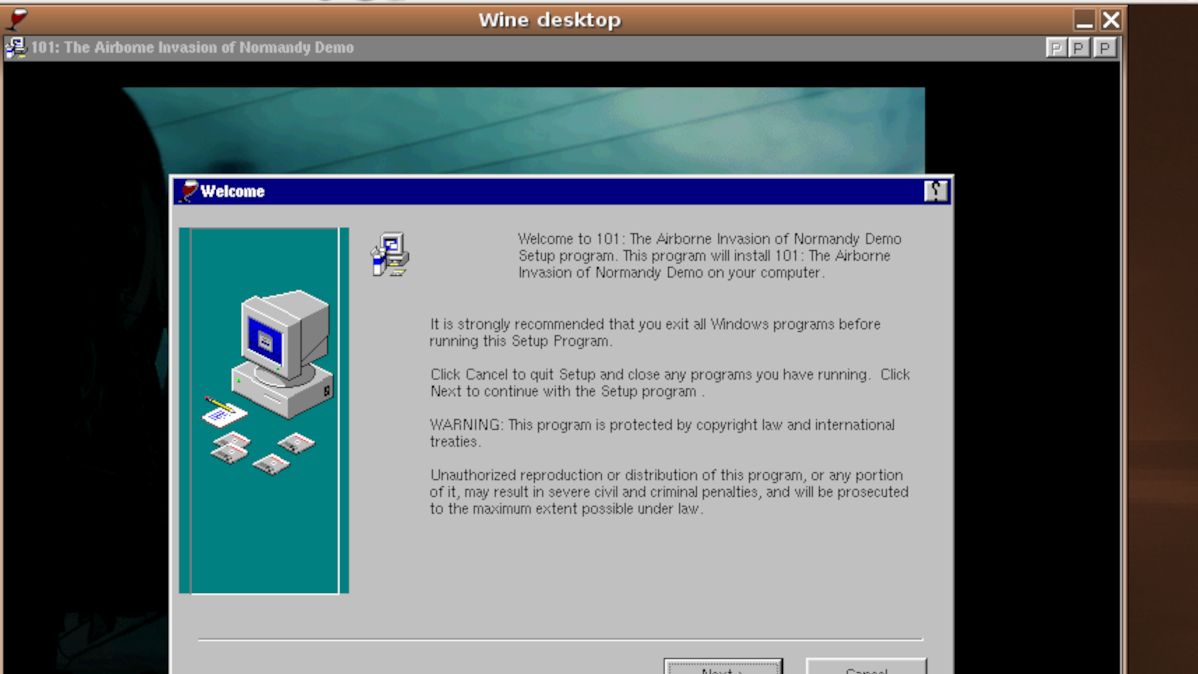The height and width of the screenshot is (674, 1198).
Task: Click the 'WARNING: This program is protected' text
Action: [662, 433]
